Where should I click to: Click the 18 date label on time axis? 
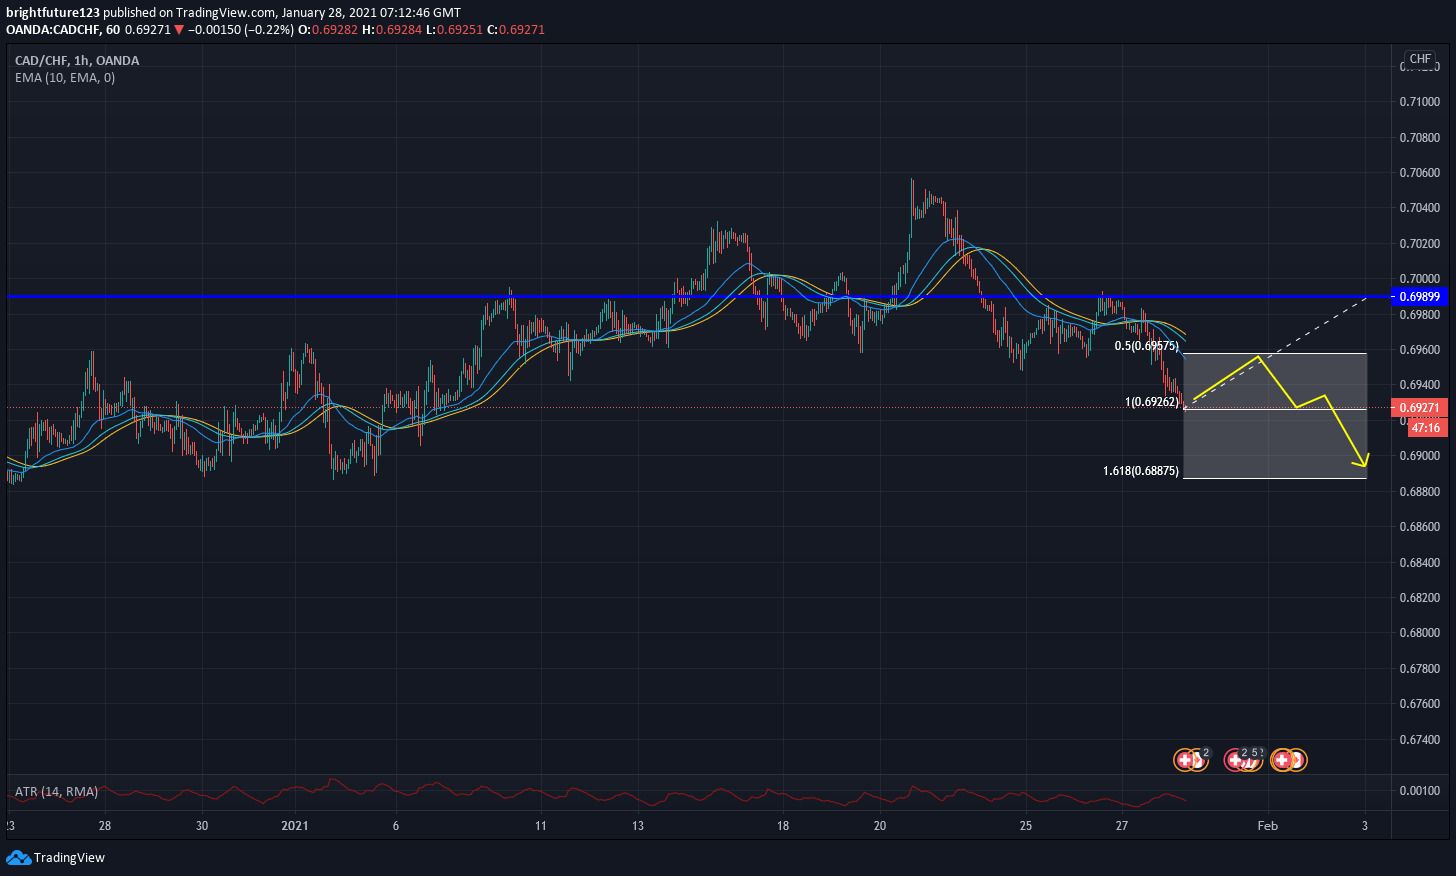(783, 826)
